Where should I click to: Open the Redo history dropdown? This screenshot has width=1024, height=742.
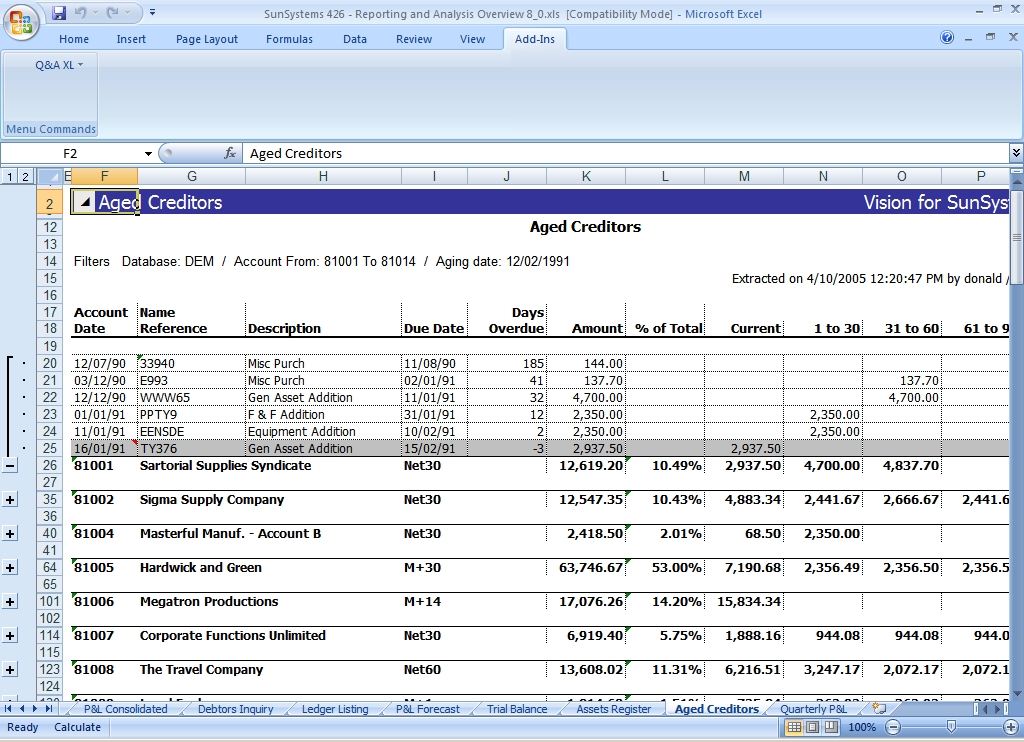[x=127, y=12]
